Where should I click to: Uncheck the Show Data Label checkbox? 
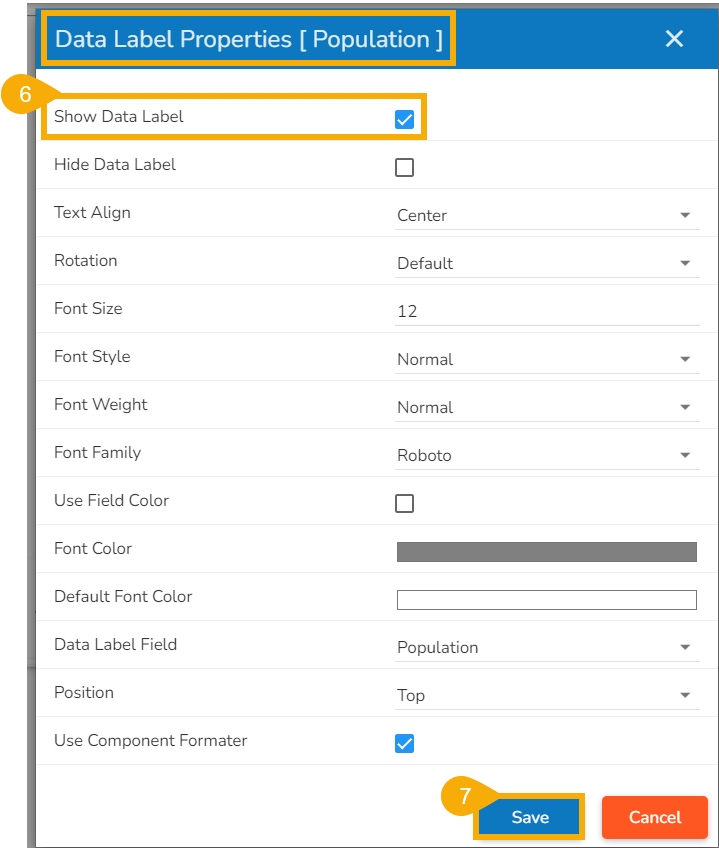[404, 120]
